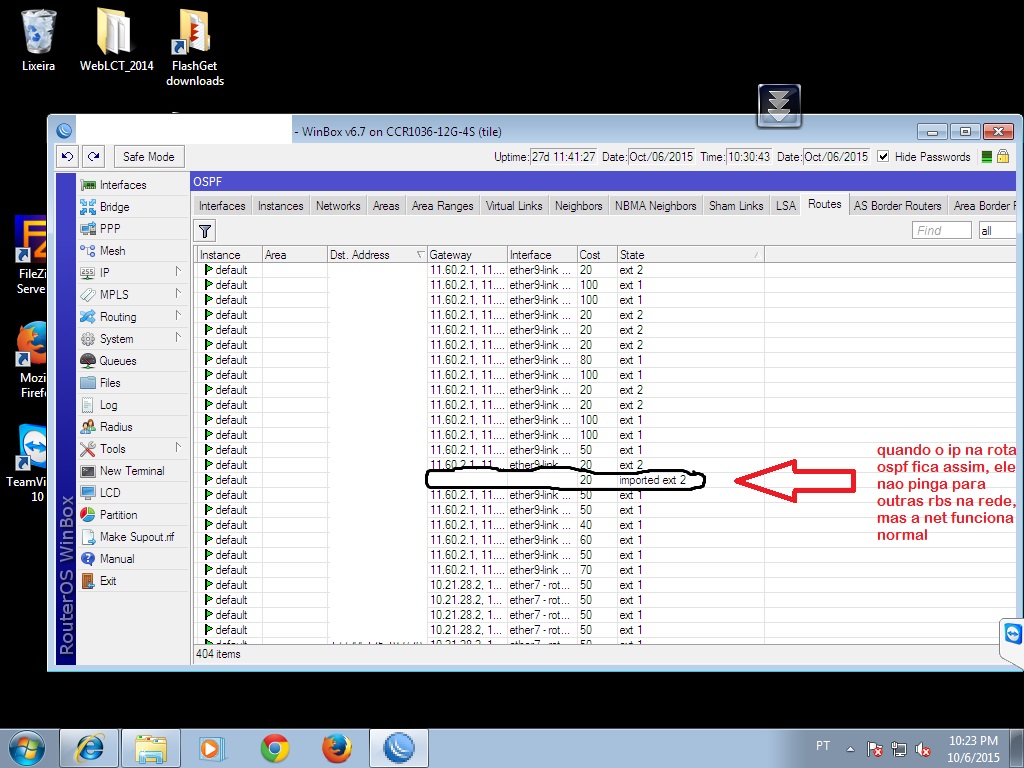Click the Cost column header
Image resolution: width=1024 pixels, height=768 pixels.
pos(597,255)
